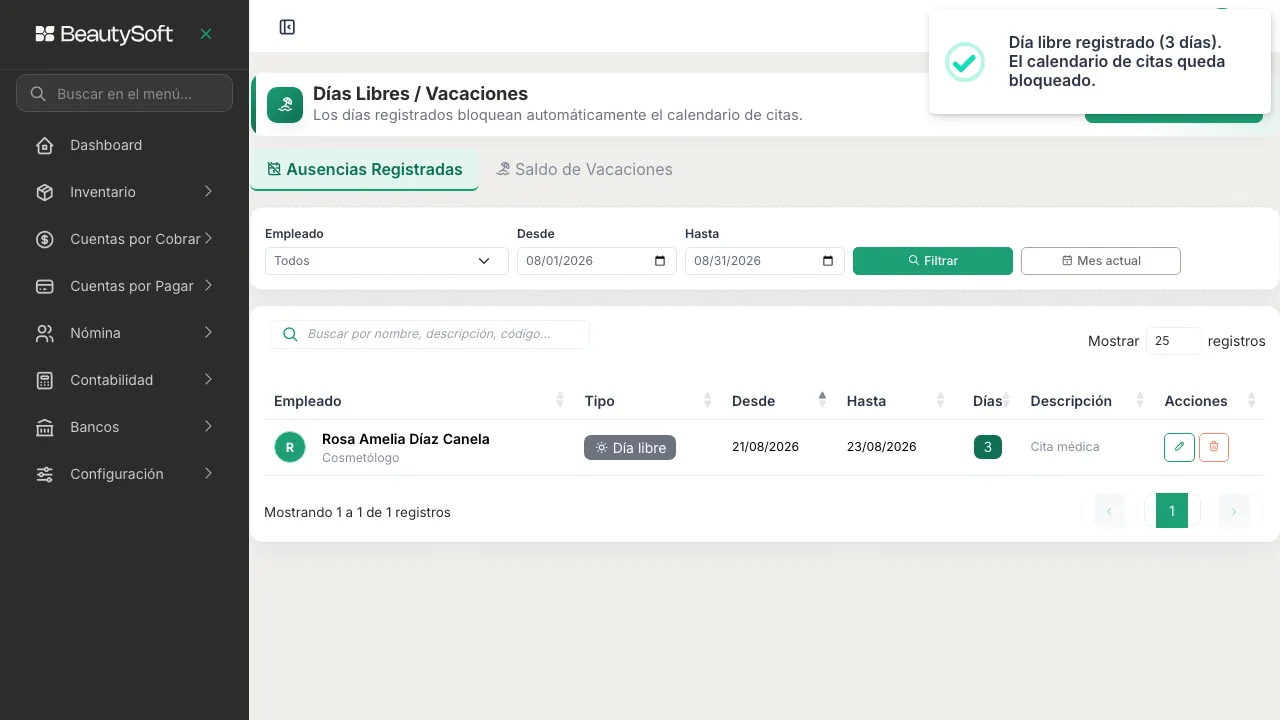The width and height of the screenshot is (1280, 720).
Task: Focus the table search by nombre field
Action: pos(430,334)
